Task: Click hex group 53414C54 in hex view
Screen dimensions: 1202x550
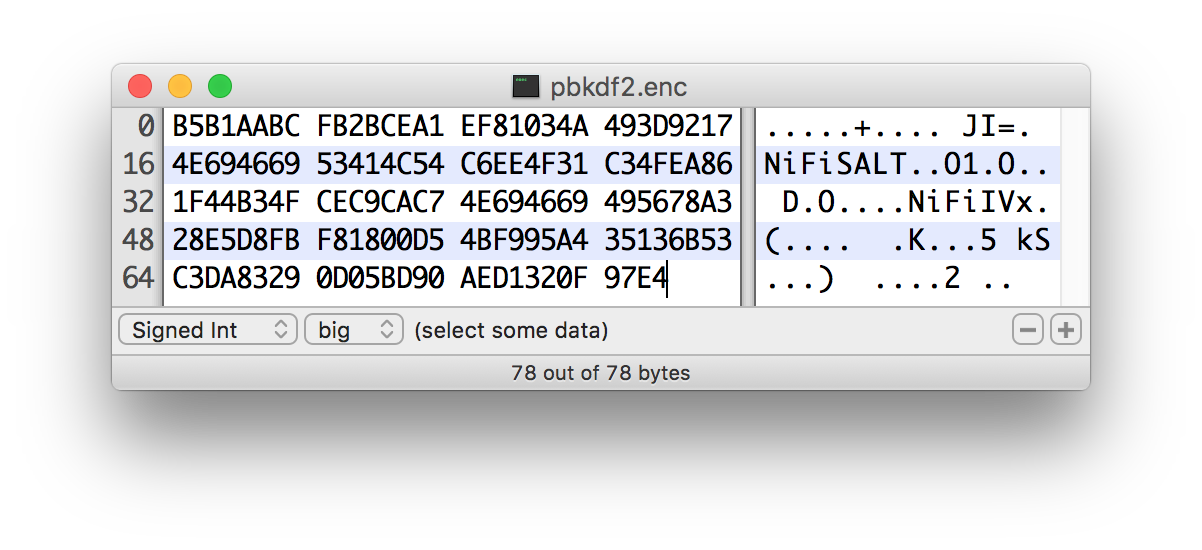Action: (380, 164)
